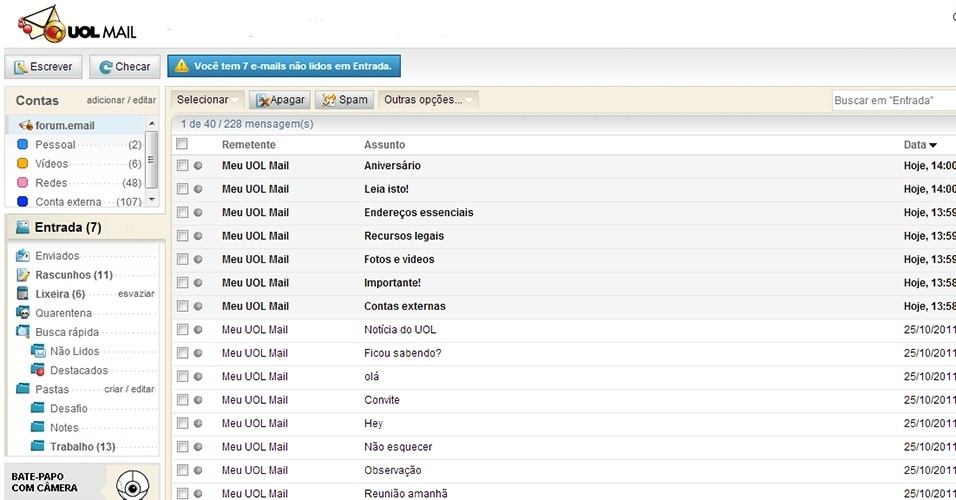Expand the Outras opções dropdown
956x500 pixels.
point(428,100)
